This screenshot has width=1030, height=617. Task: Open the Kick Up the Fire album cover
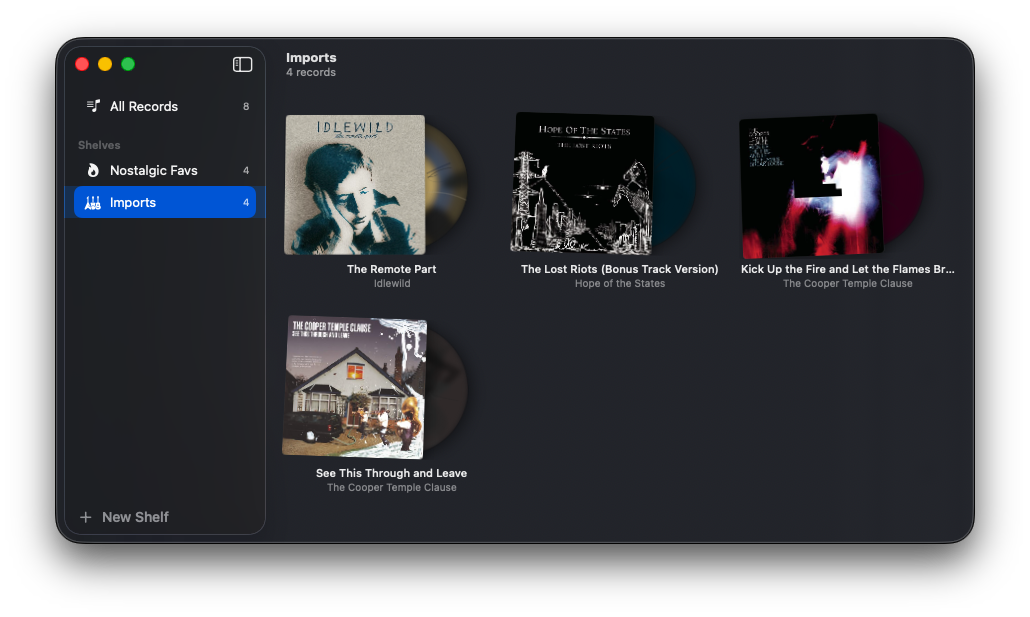tap(810, 185)
